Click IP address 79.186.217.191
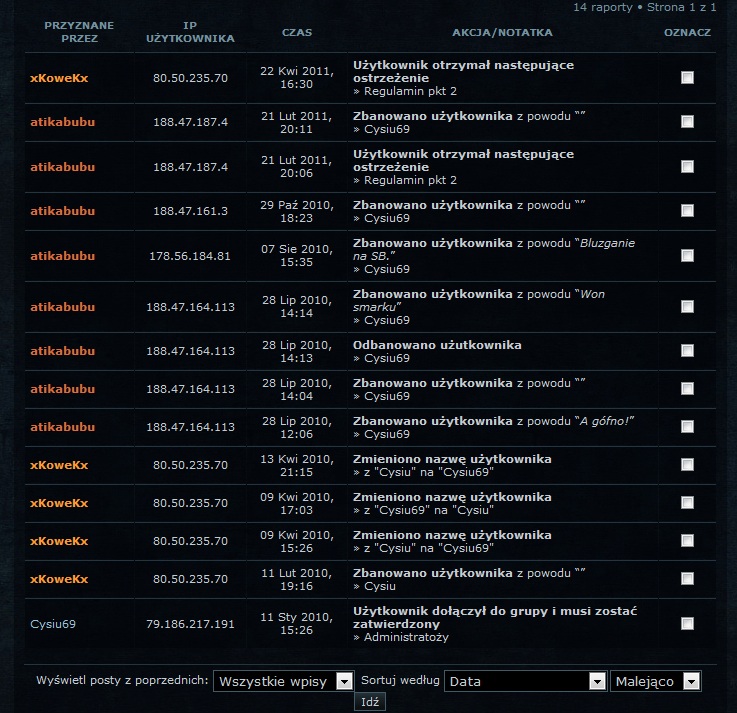Viewport: 737px width, 713px height. tap(190, 624)
